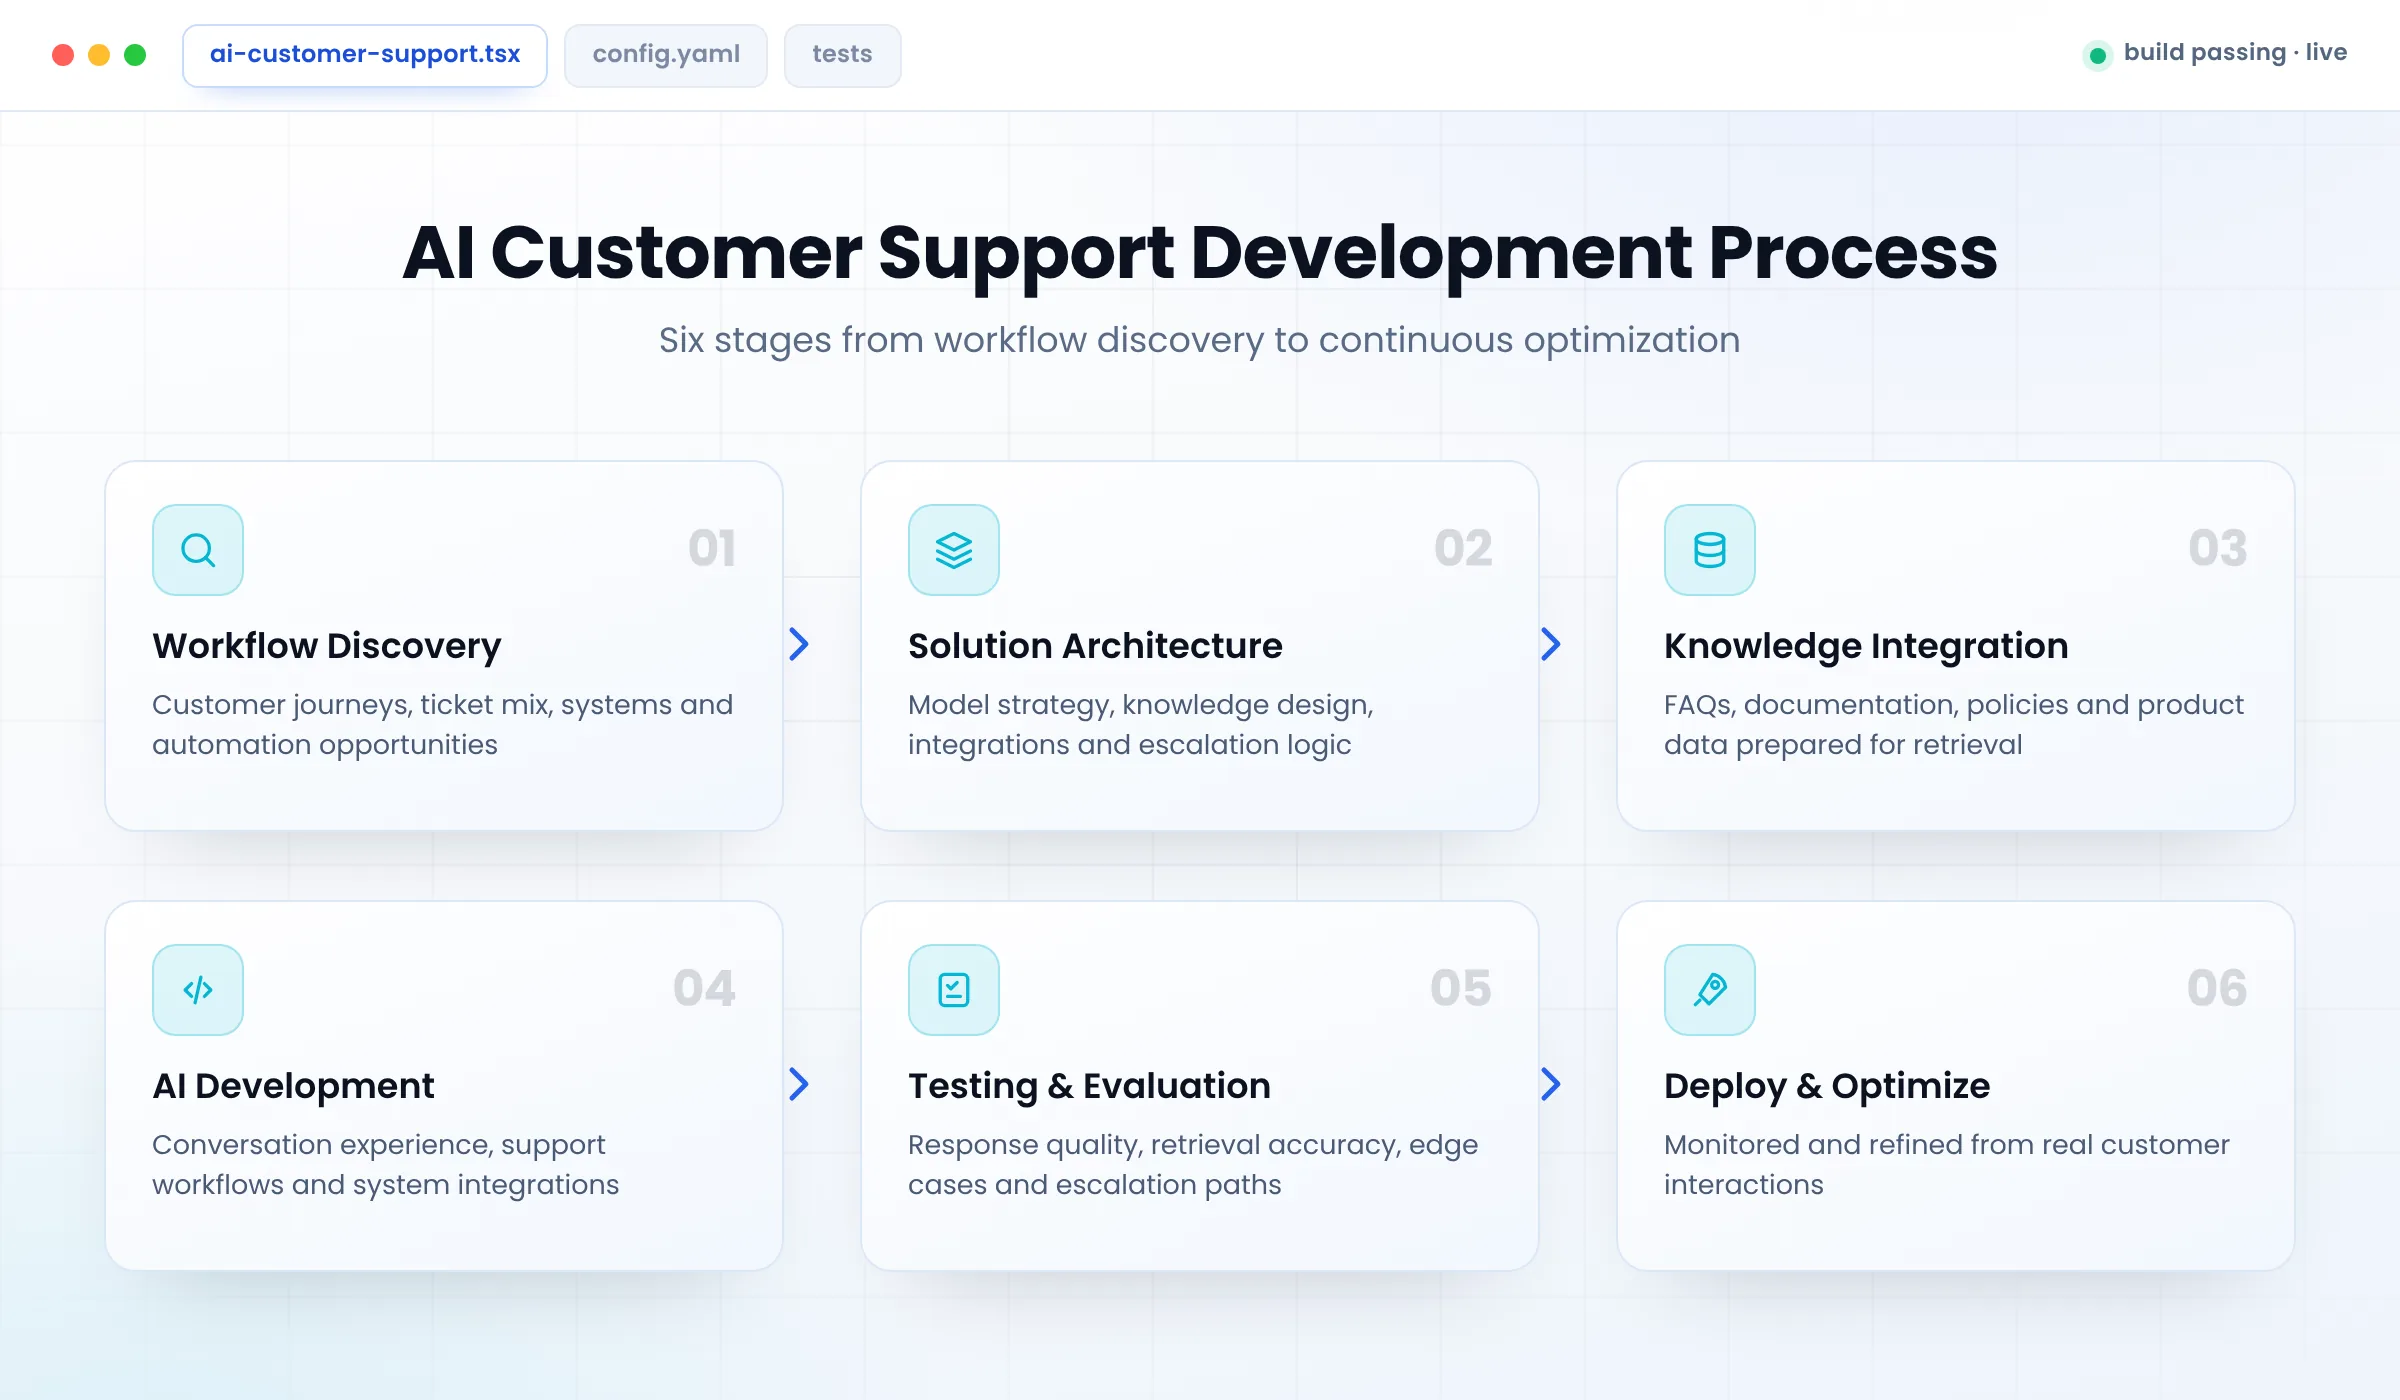Screen dimensions: 2400x1400
Task: Click the yellow window minimize dot
Action: tap(99, 55)
